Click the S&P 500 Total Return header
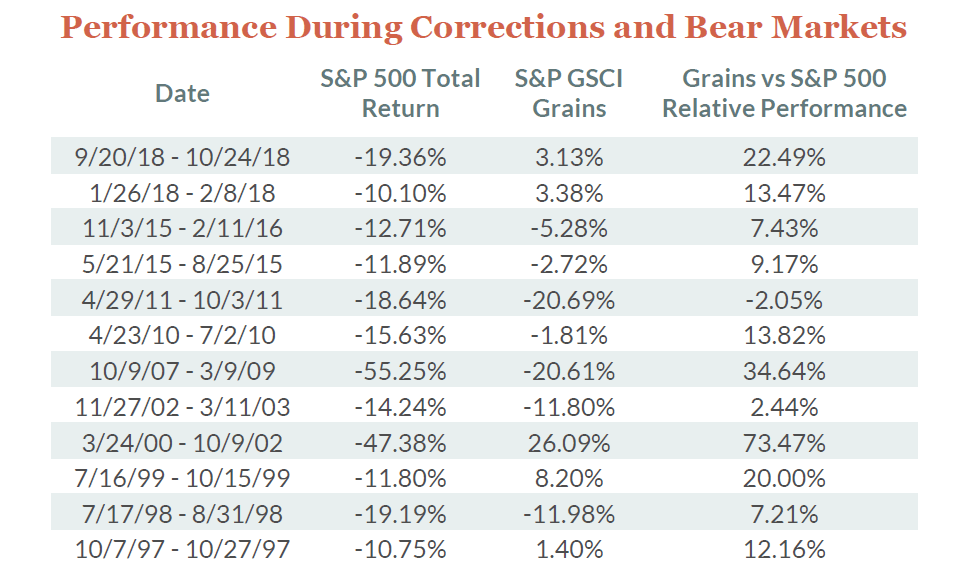This screenshot has width=958, height=588. click(x=400, y=93)
